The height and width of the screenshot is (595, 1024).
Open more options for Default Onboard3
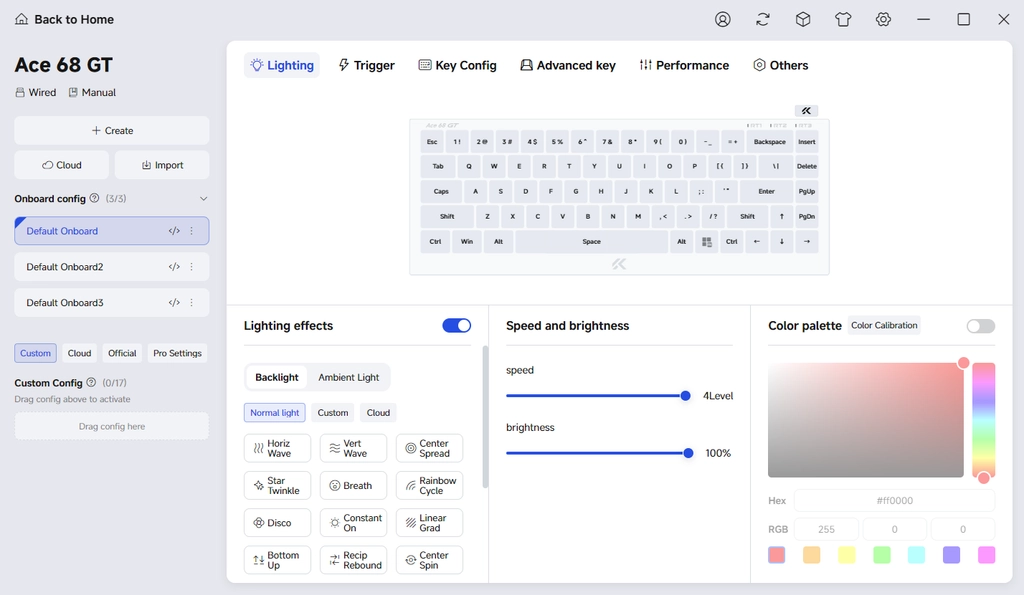click(x=191, y=302)
